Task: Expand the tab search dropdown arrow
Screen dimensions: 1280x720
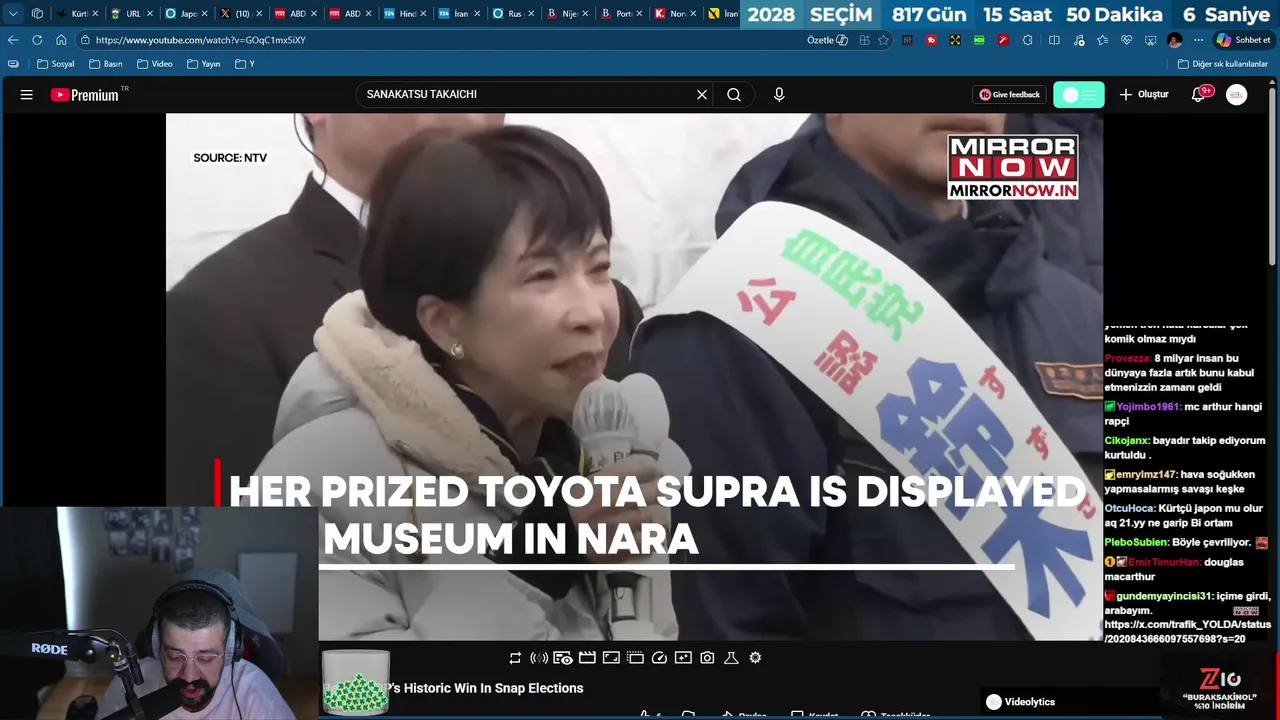Action: click(13, 14)
